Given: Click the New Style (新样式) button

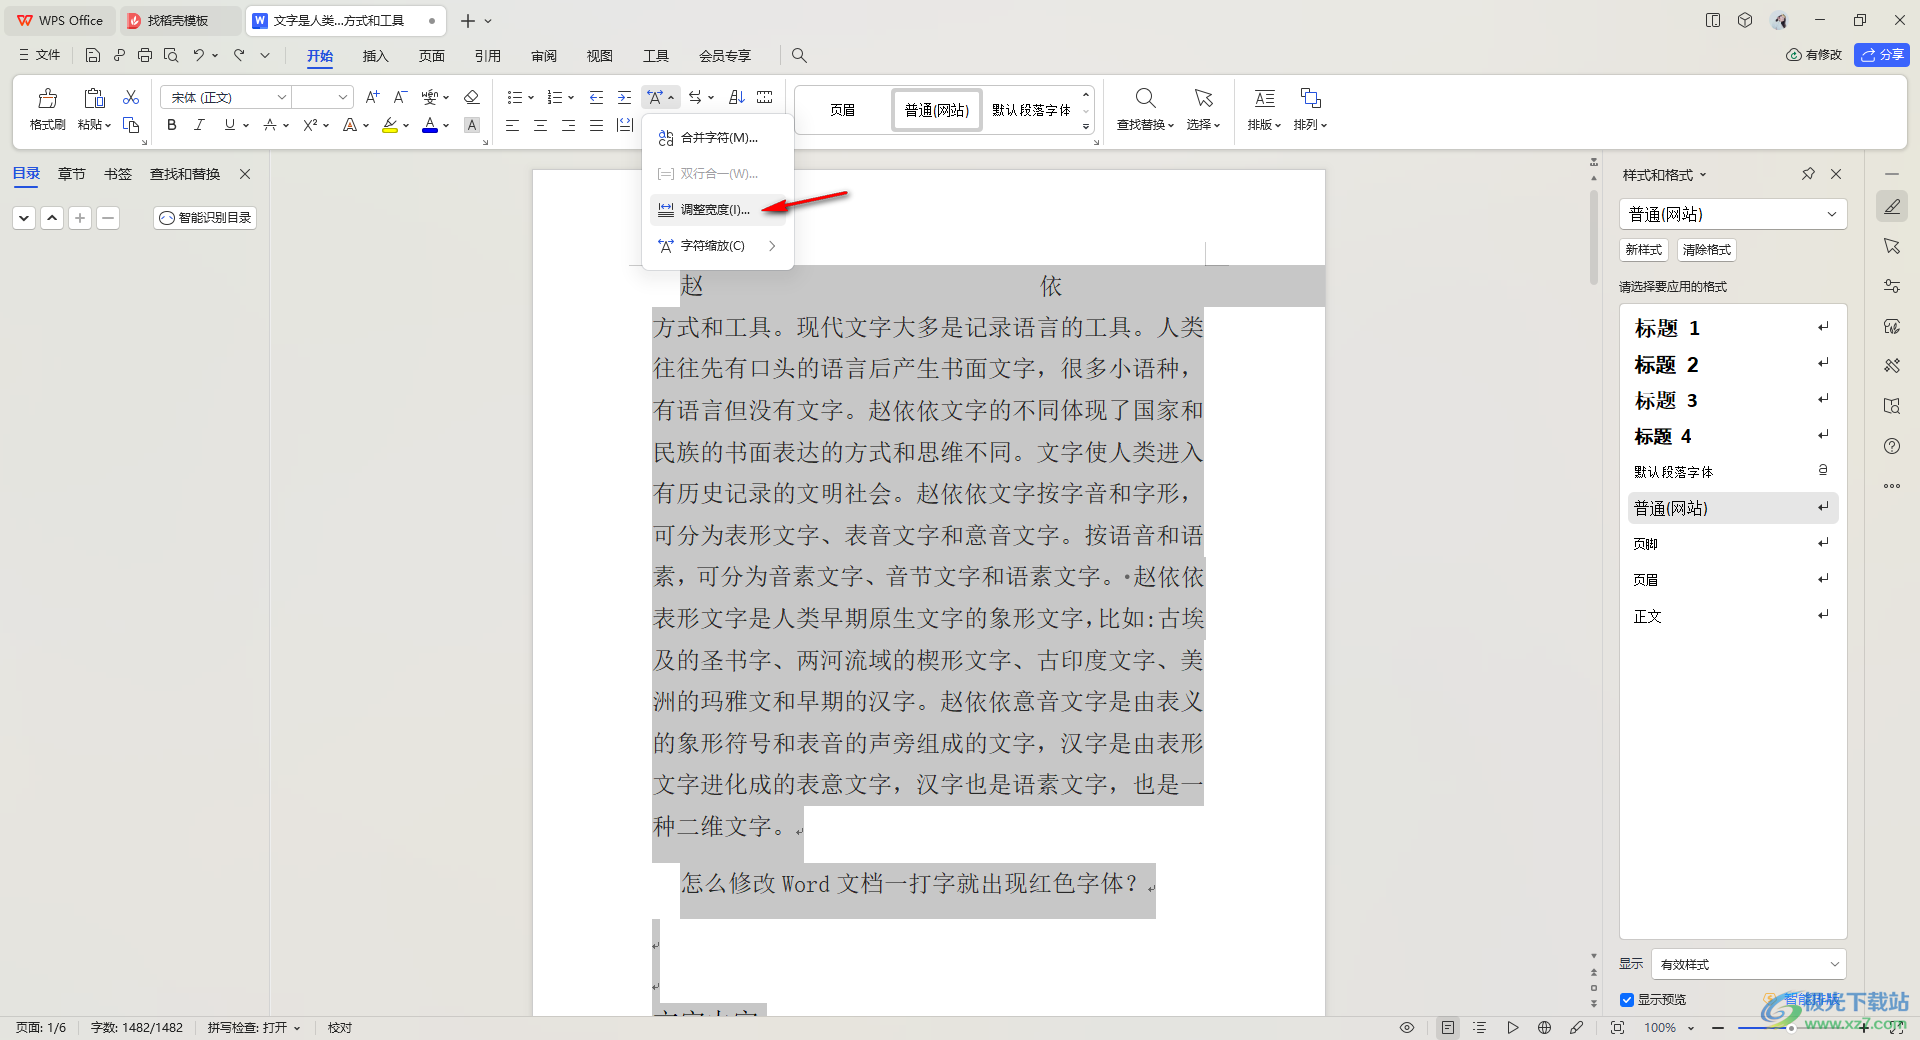Looking at the screenshot, I should coord(1643,250).
